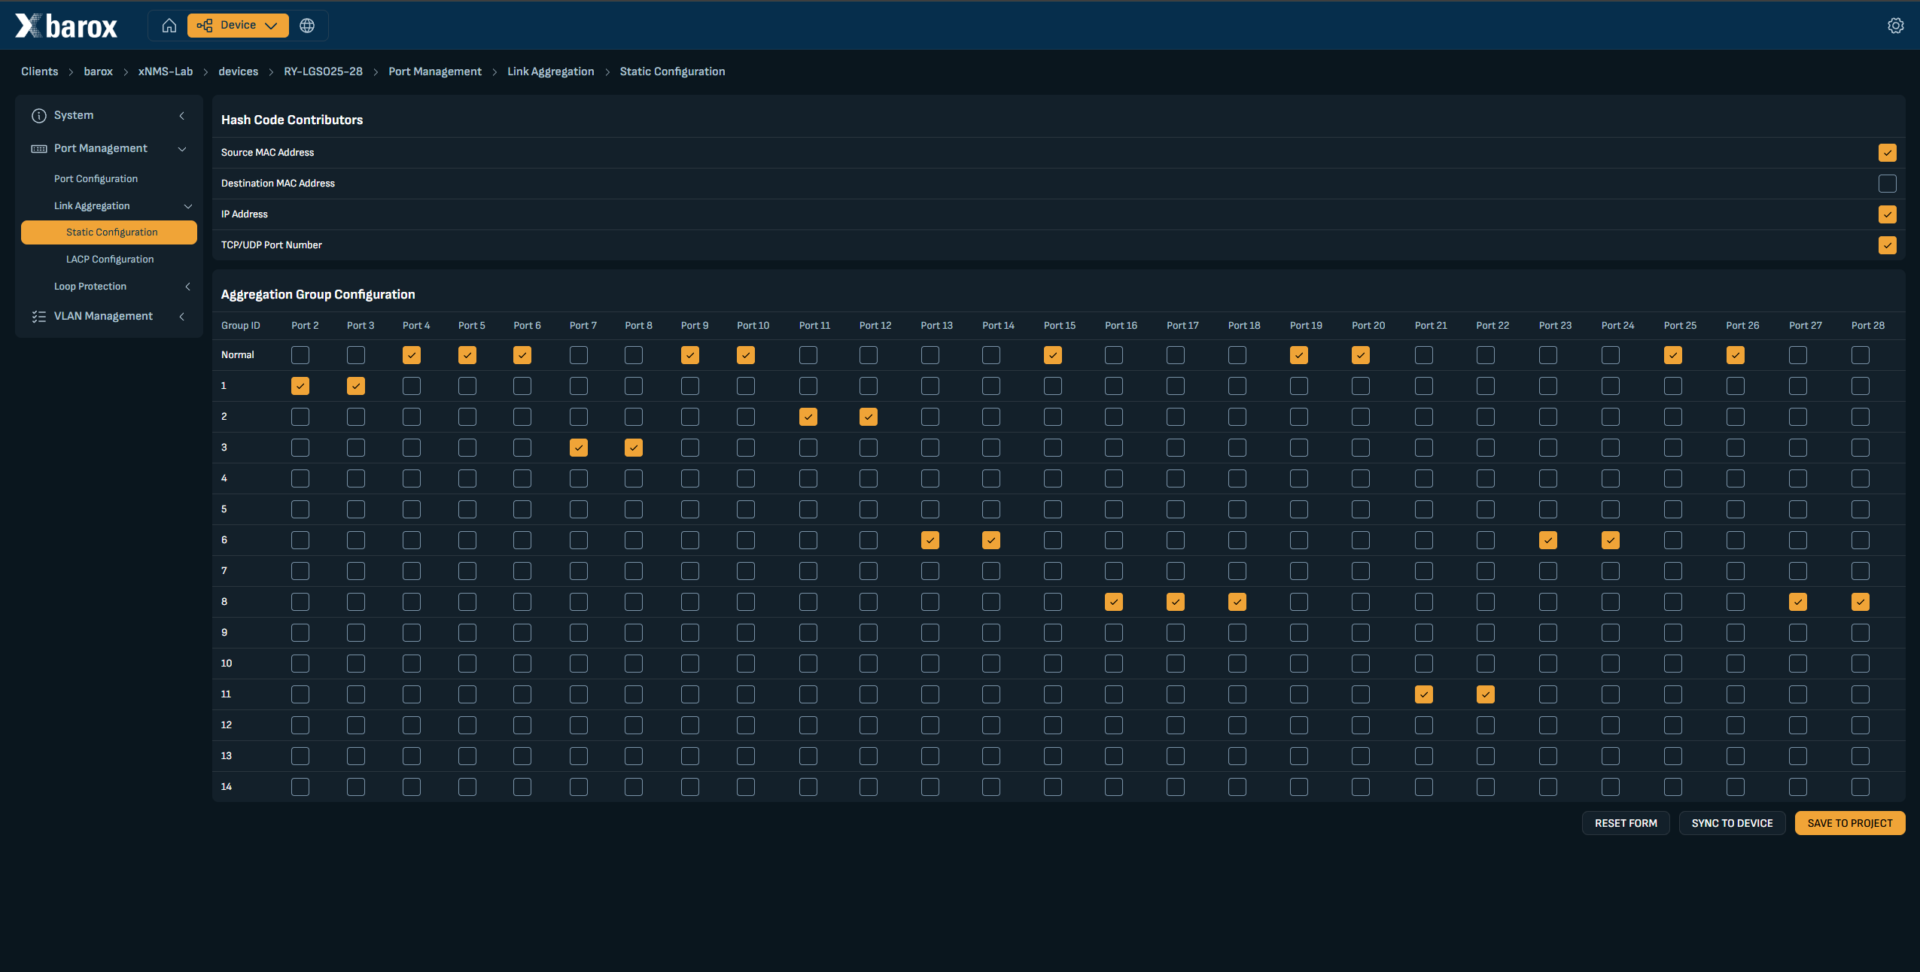
Task: Open the settings gear icon
Action: point(1895,26)
